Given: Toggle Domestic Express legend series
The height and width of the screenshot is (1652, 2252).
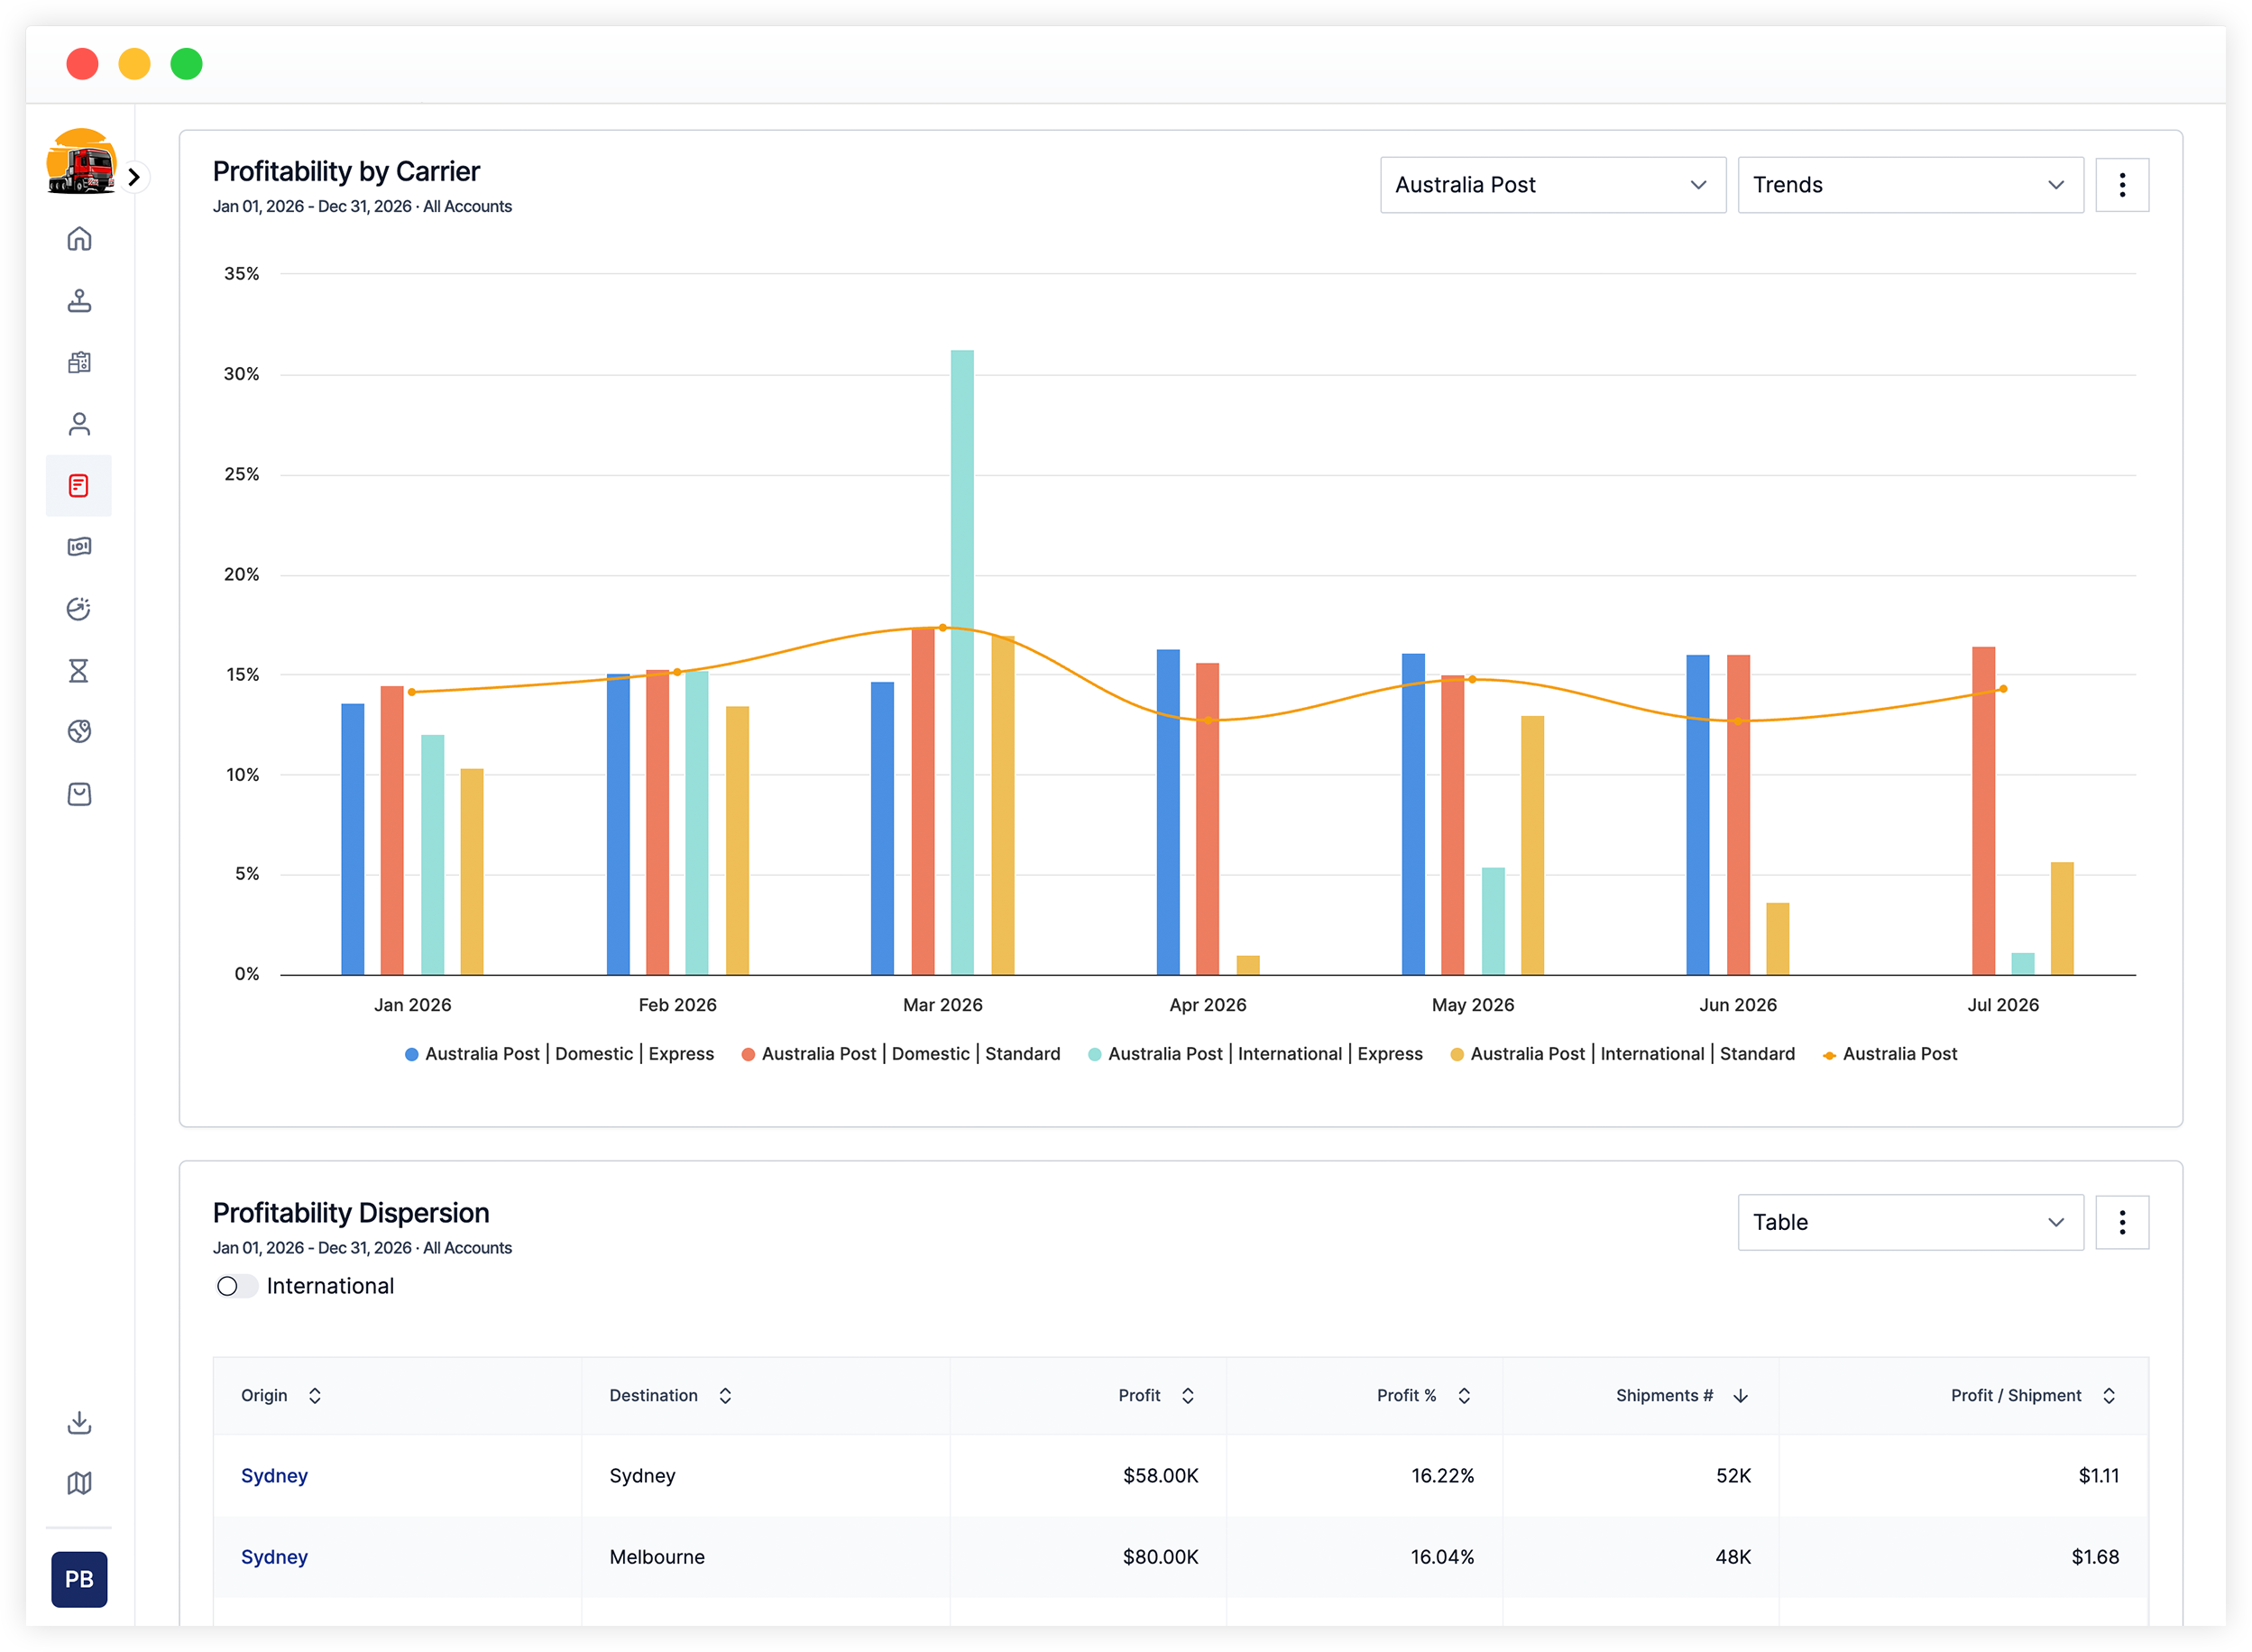Looking at the screenshot, I should [559, 1054].
